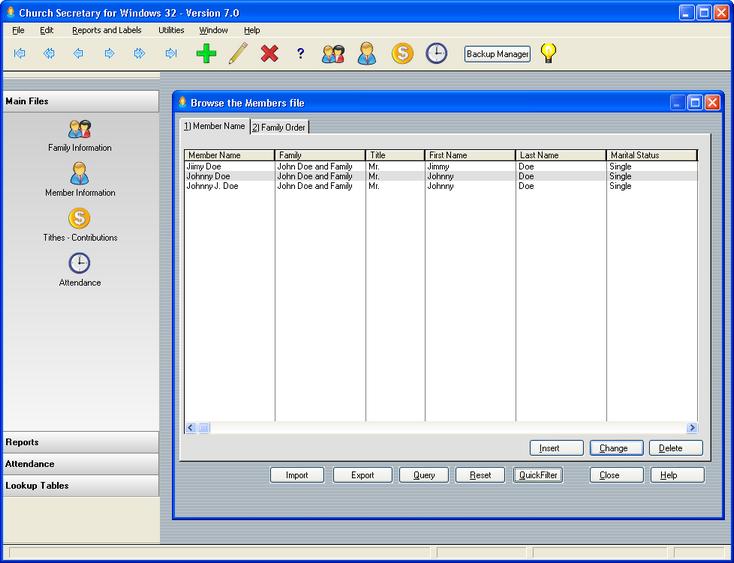This screenshot has height=563, width=734.
Task: Open families via toolbar two-people icon
Action: [x=333, y=54]
